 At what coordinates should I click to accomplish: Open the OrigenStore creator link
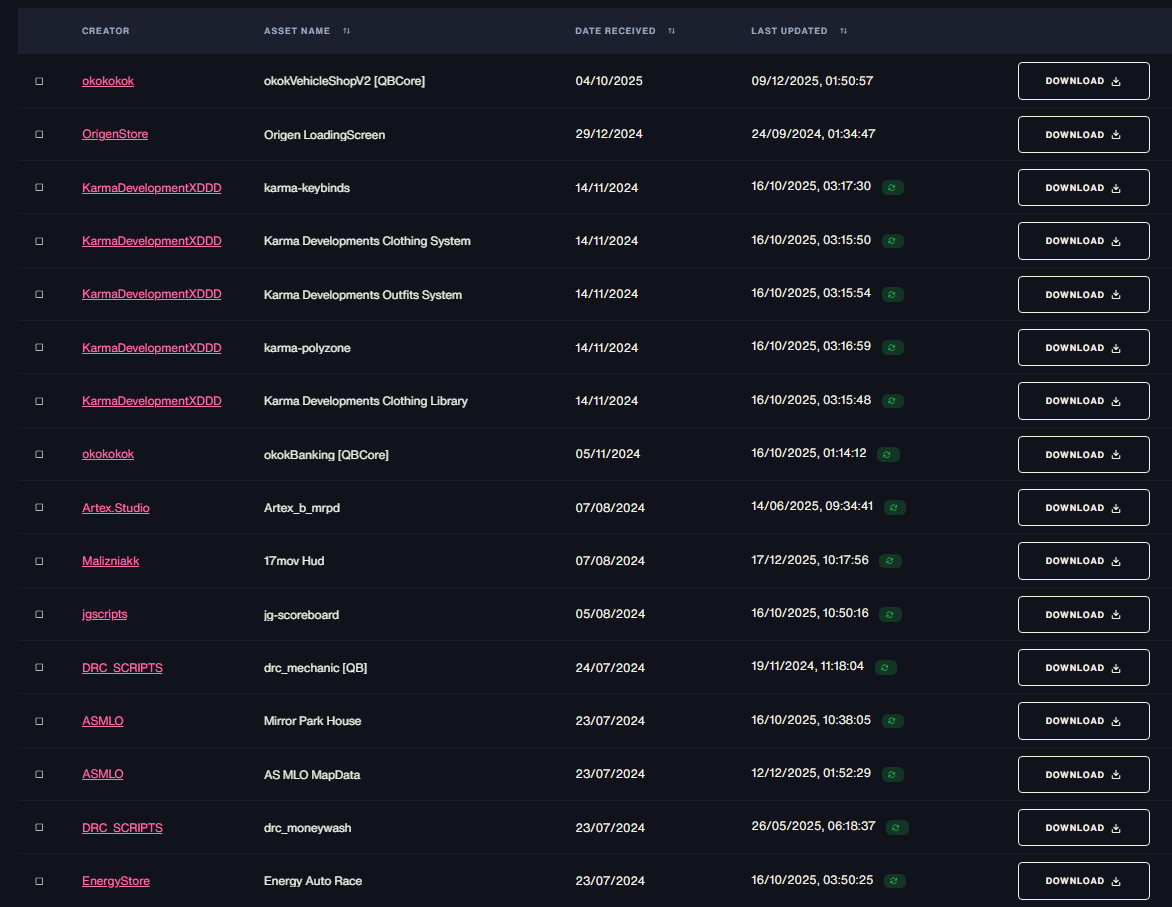tap(115, 134)
